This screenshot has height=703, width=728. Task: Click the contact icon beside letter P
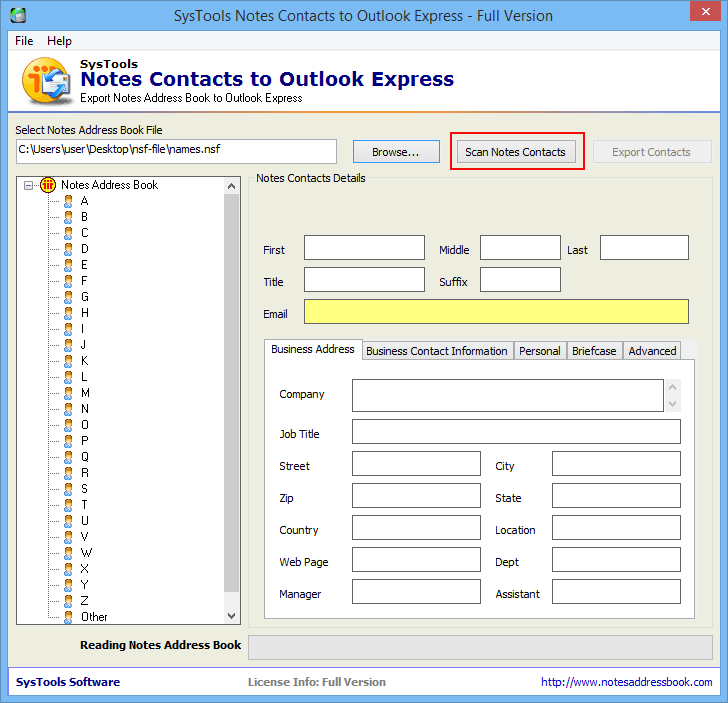68,441
